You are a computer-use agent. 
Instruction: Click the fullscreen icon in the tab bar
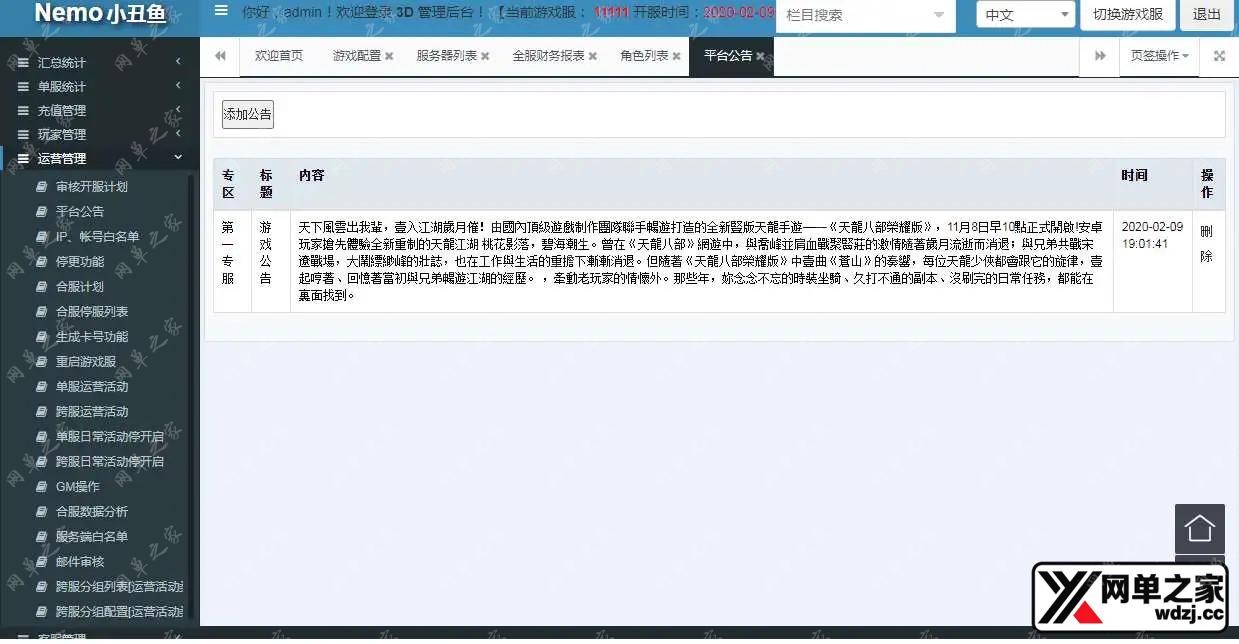pos(1218,55)
